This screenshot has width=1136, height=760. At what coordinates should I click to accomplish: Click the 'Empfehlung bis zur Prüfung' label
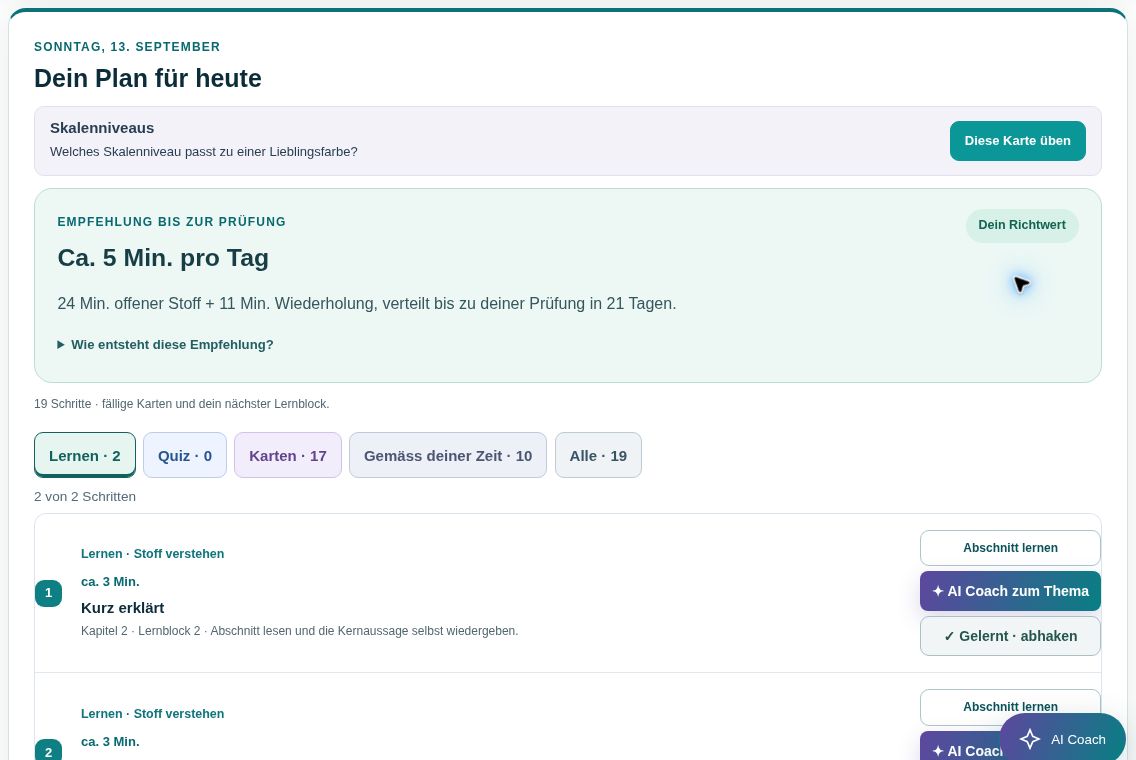point(172,222)
